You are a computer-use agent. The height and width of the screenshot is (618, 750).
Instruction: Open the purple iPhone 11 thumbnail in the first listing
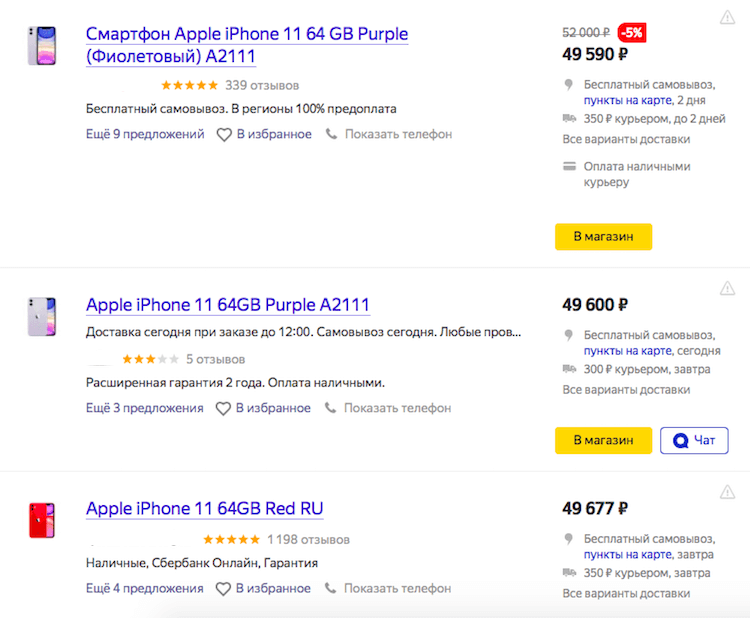click(42, 46)
